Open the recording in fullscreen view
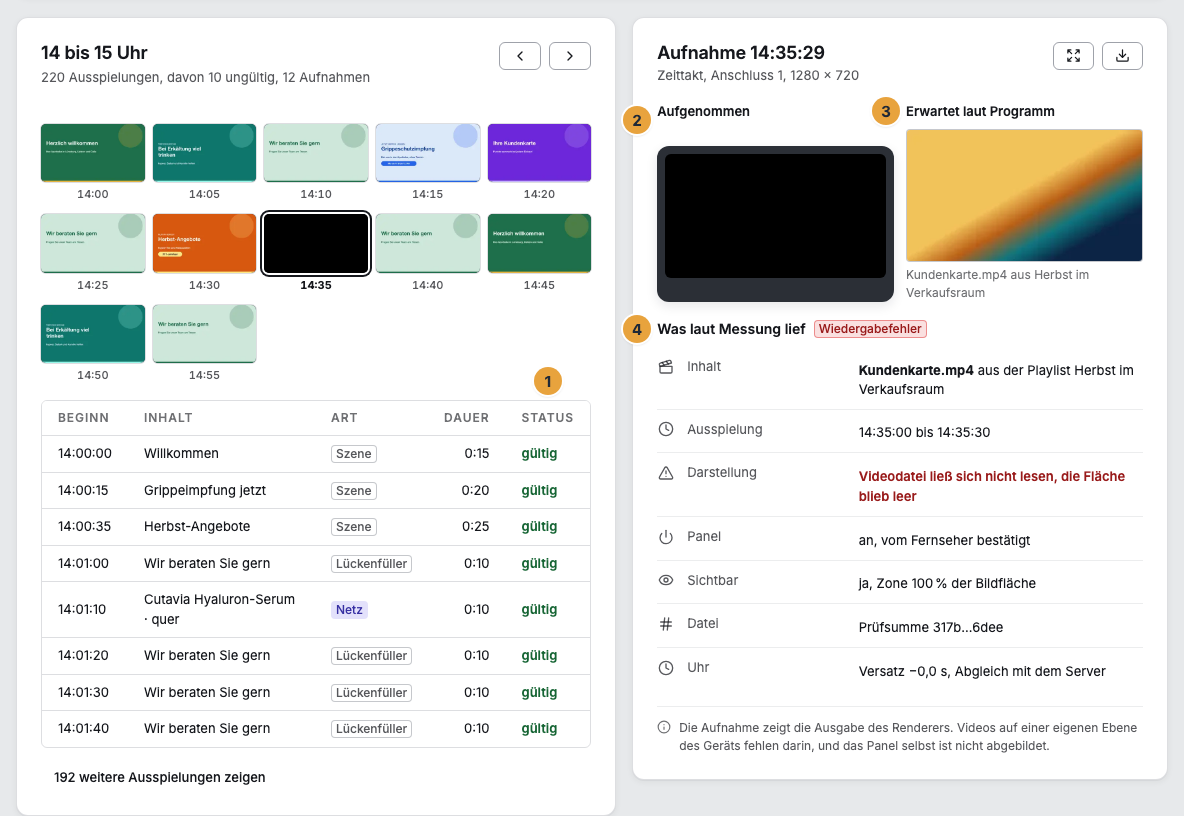Viewport: 1184px width, 816px height. [x=1073, y=56]
